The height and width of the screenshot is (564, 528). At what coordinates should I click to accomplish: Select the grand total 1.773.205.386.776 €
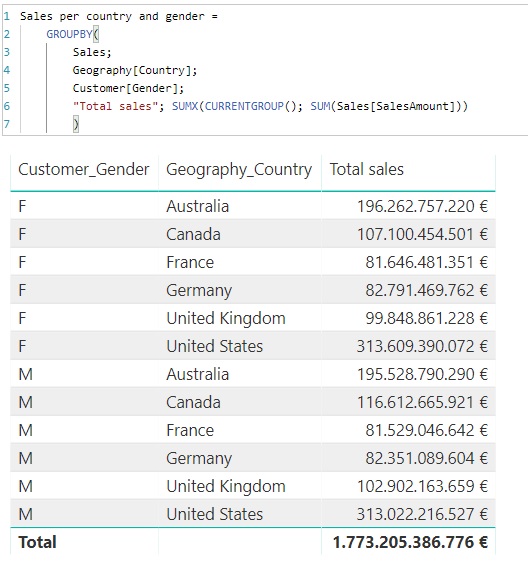coord(410,542)
